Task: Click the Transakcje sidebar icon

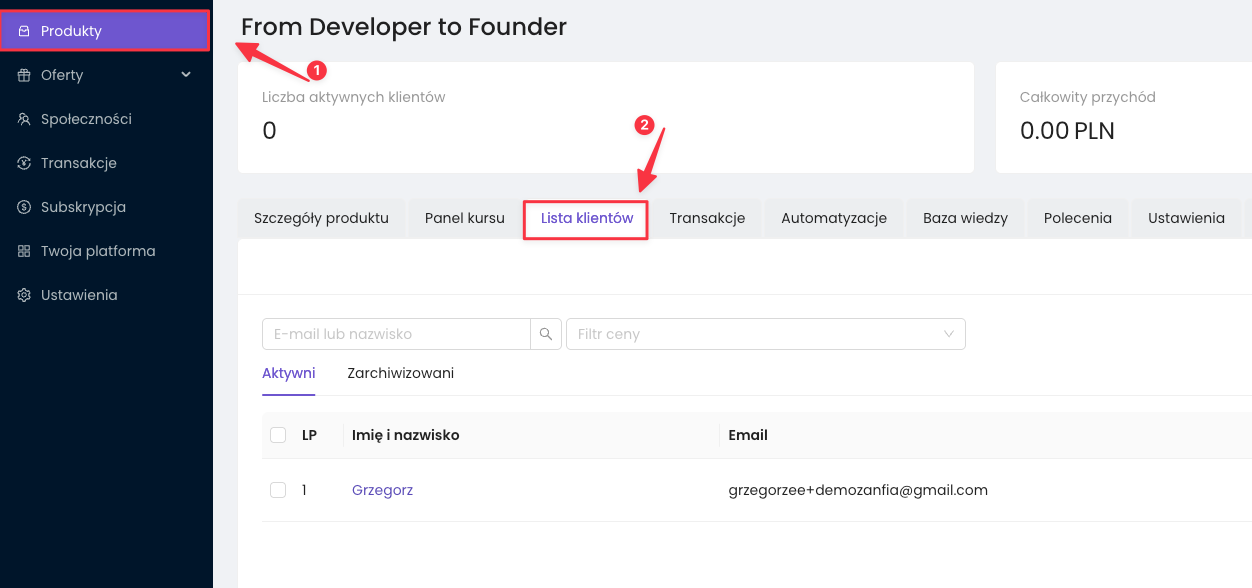Action: pos(24,163)
